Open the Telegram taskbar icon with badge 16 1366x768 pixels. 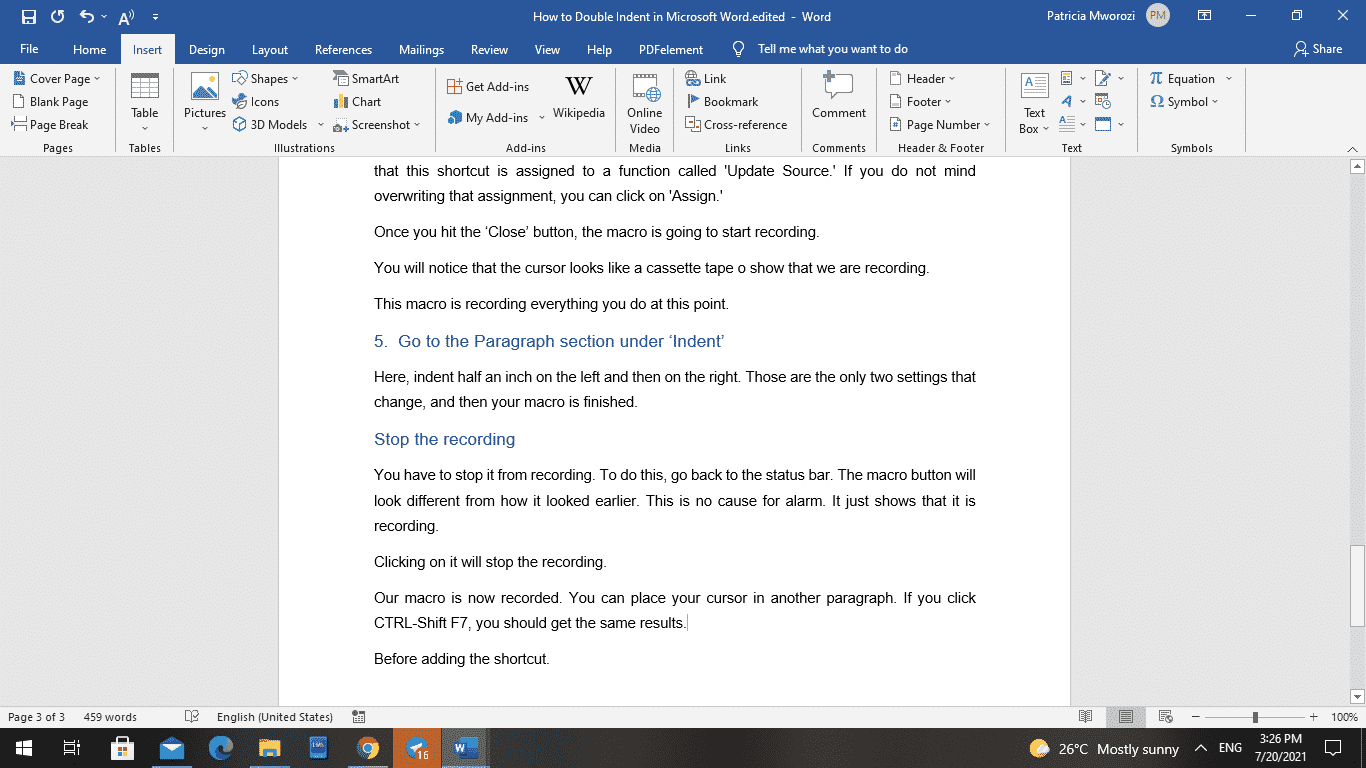(417, 748)
